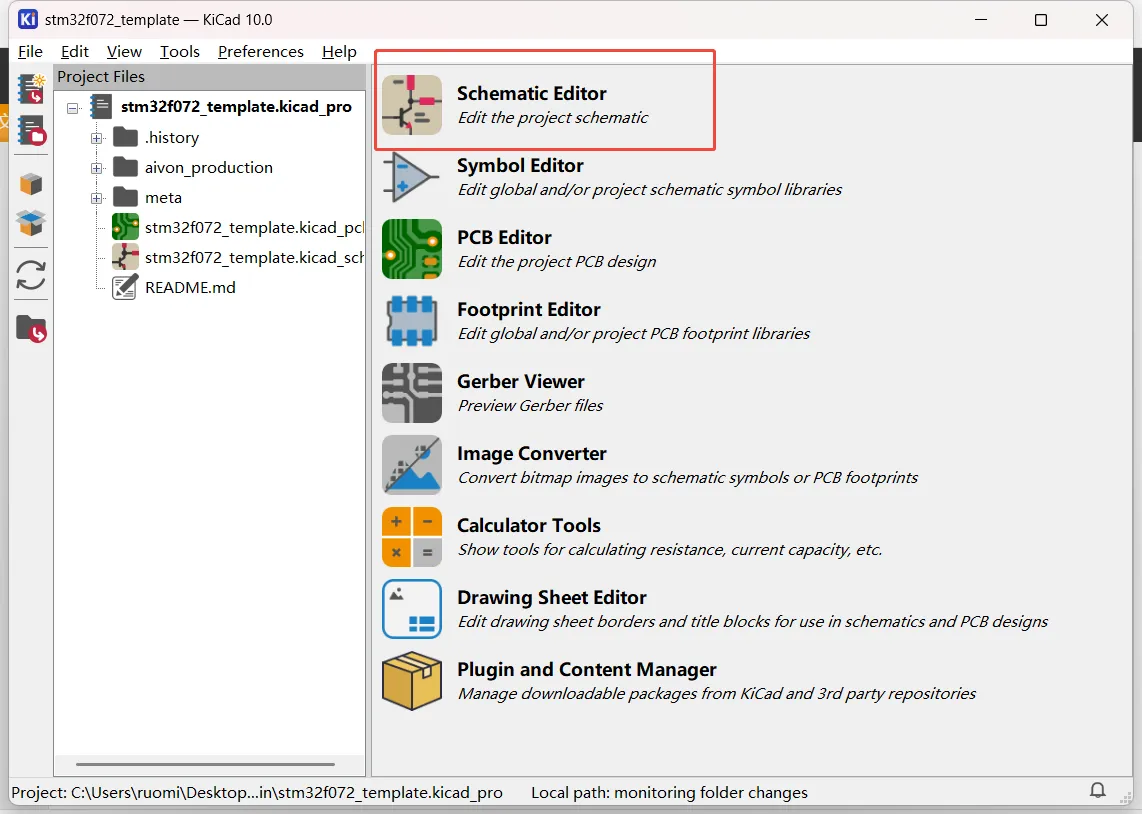
Task: Open the Symbol Editor icon
Action: pyautogui.click(x=411, y=177)
